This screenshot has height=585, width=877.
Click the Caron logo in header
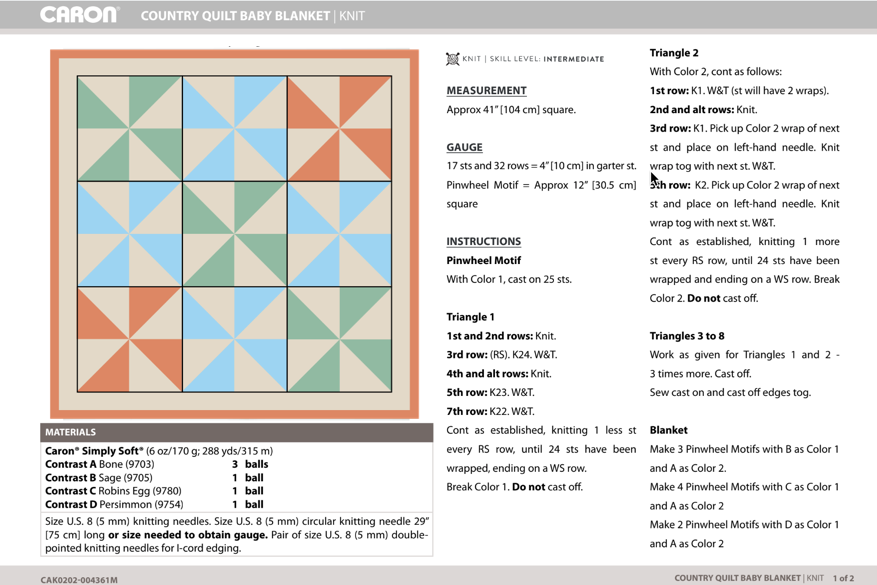pos(79,15)
